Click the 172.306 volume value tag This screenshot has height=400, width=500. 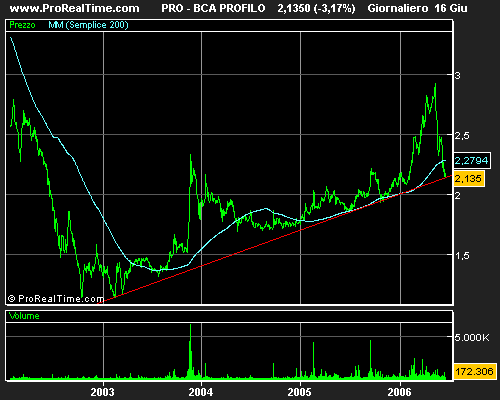pos(475,371)
